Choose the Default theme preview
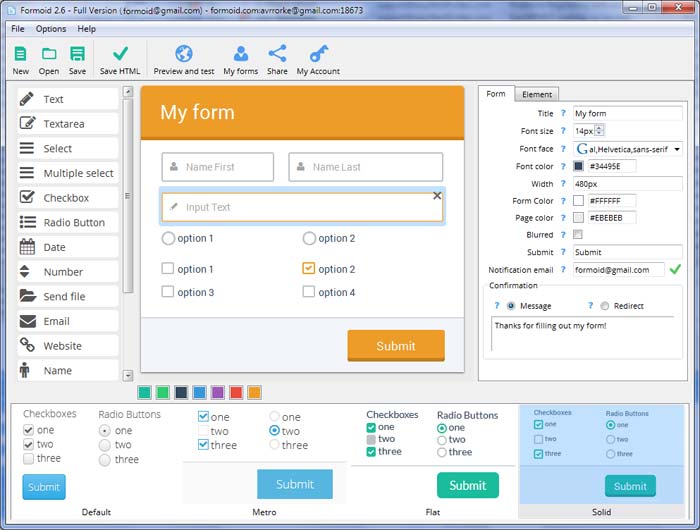 coord(96,461)
